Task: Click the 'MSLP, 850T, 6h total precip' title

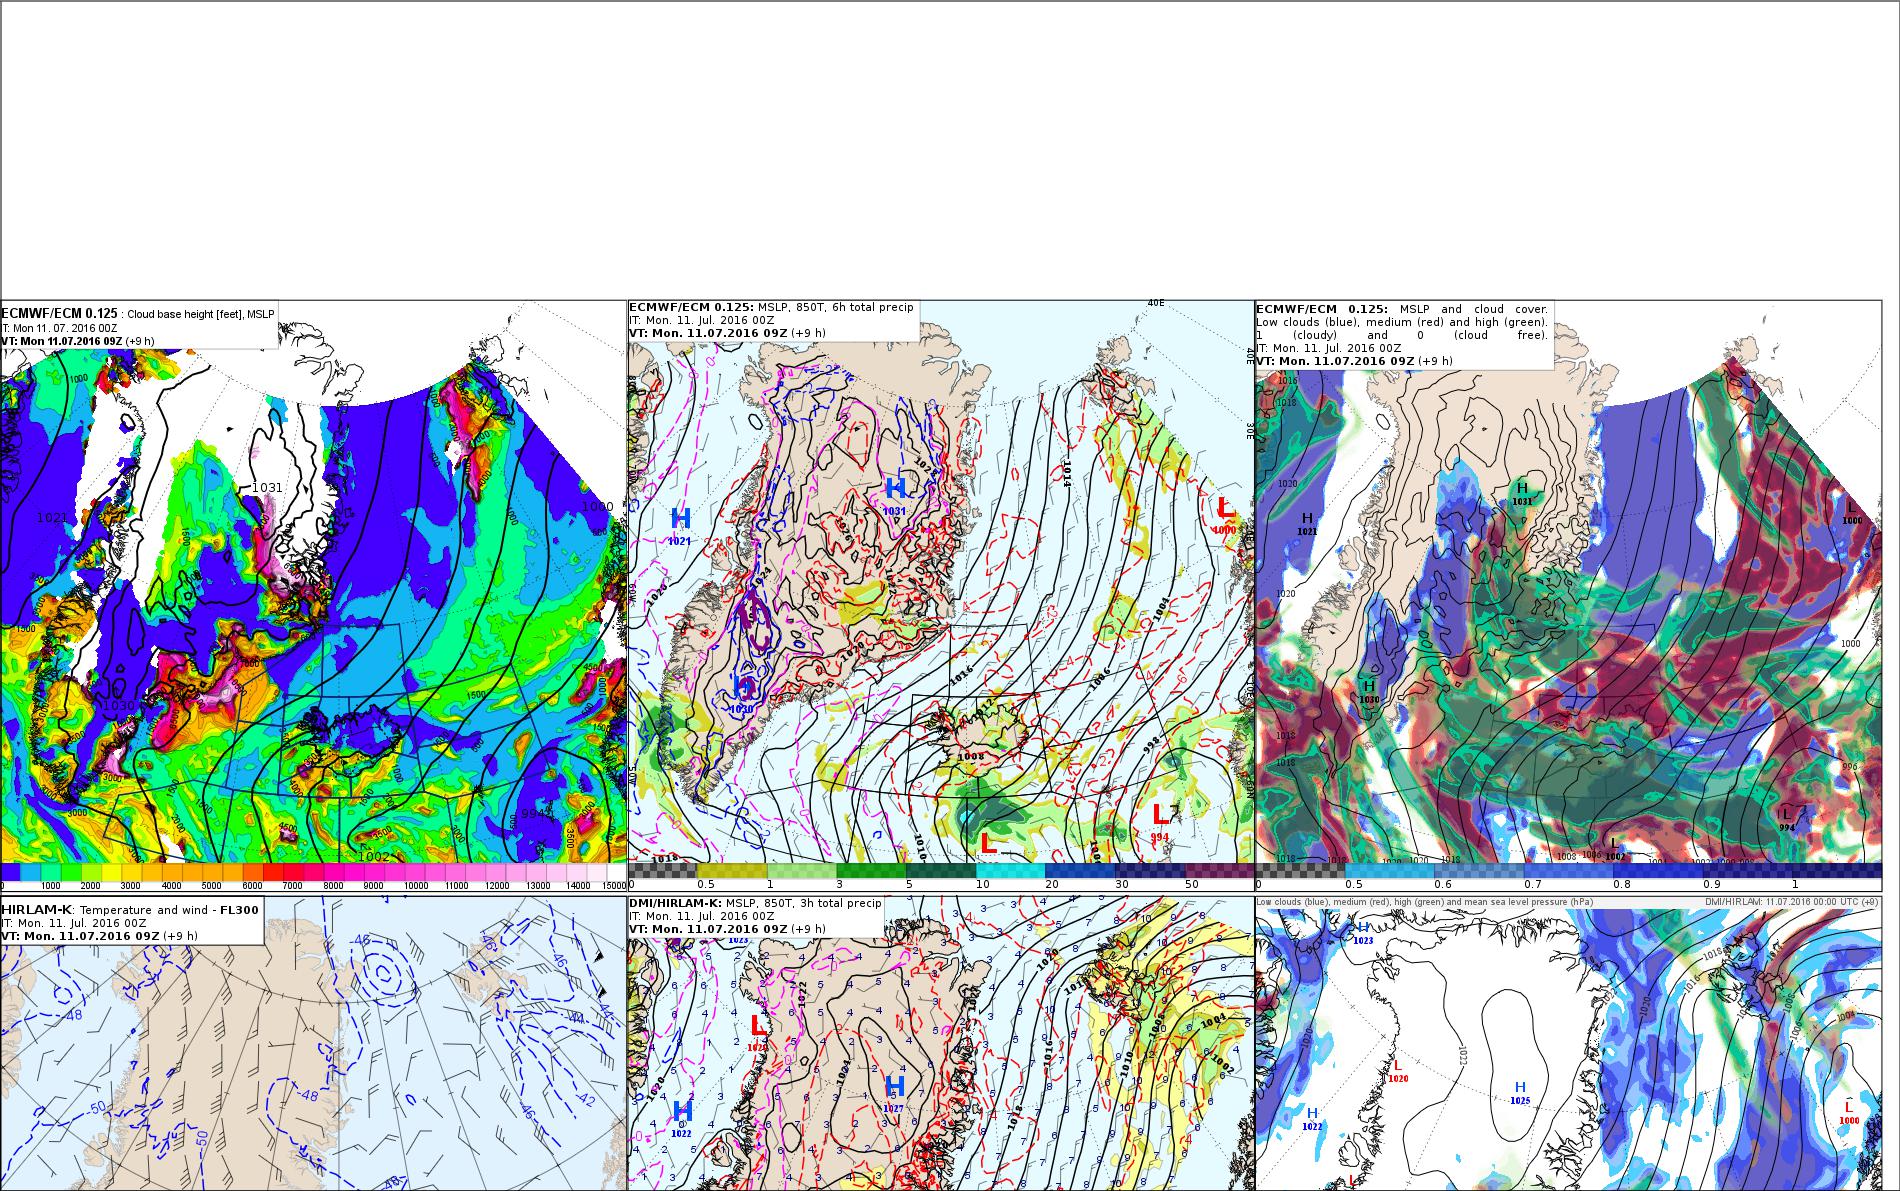Action: point(836,307)
